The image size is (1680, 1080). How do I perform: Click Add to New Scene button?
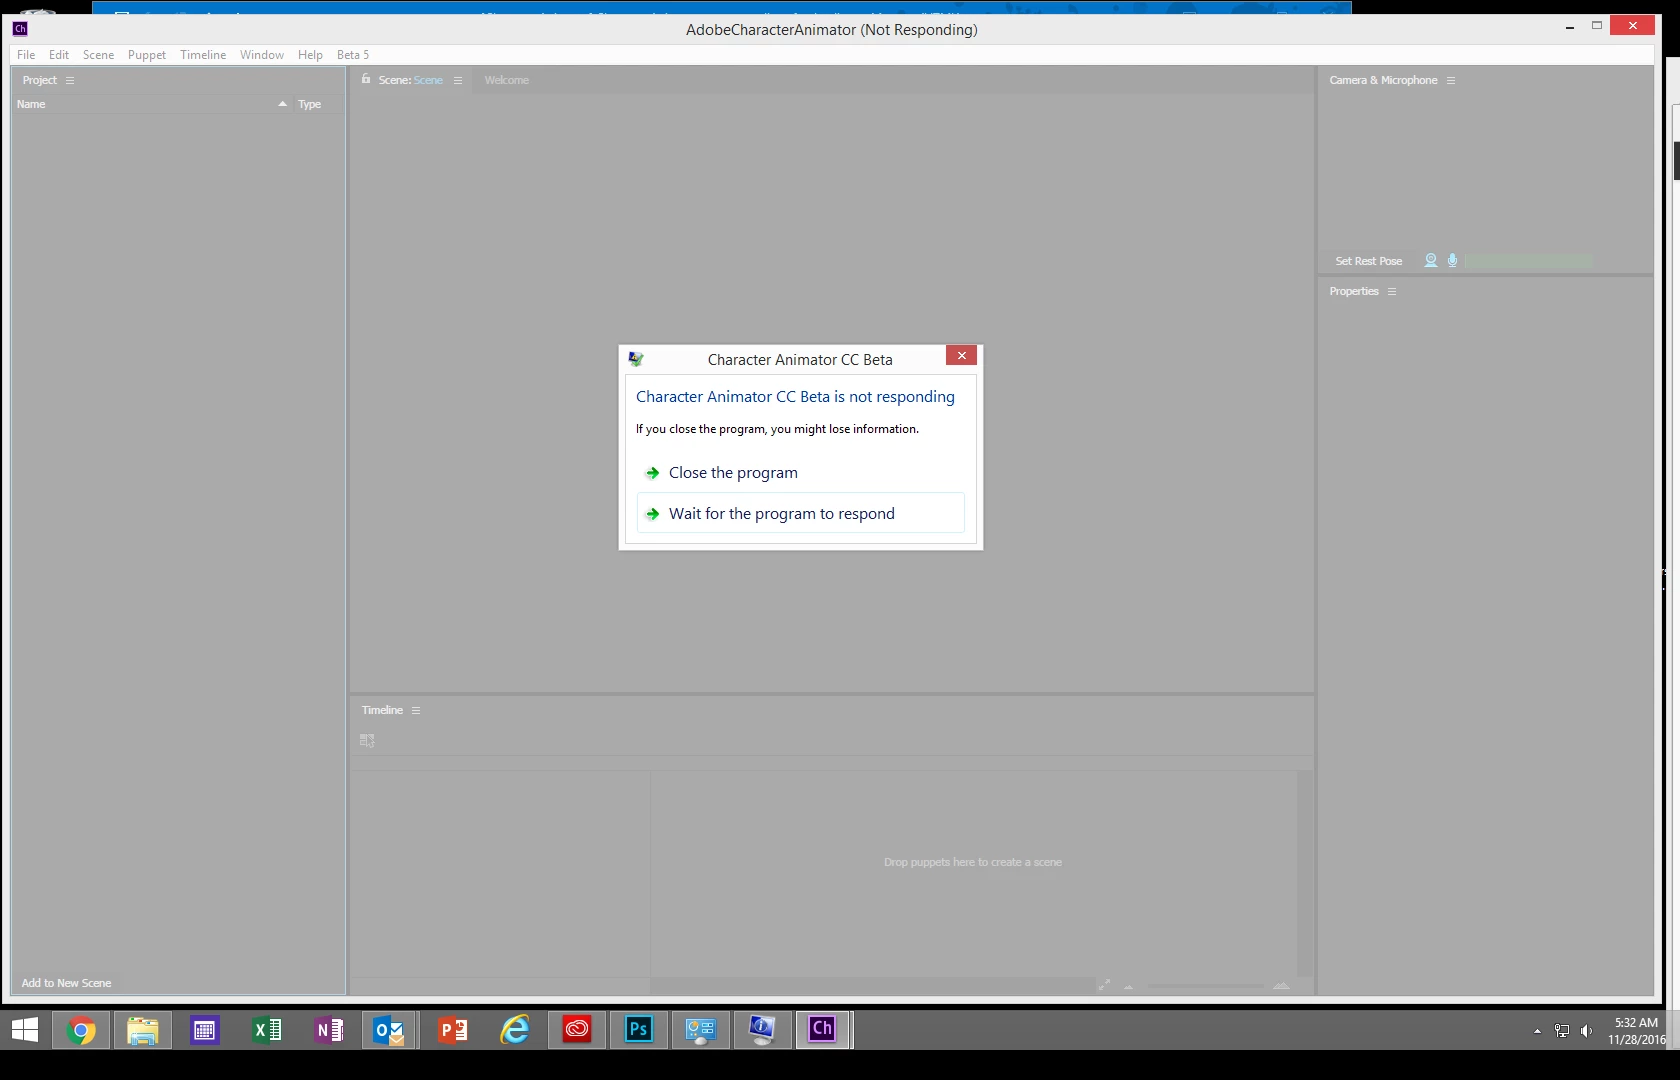[67, 983]
